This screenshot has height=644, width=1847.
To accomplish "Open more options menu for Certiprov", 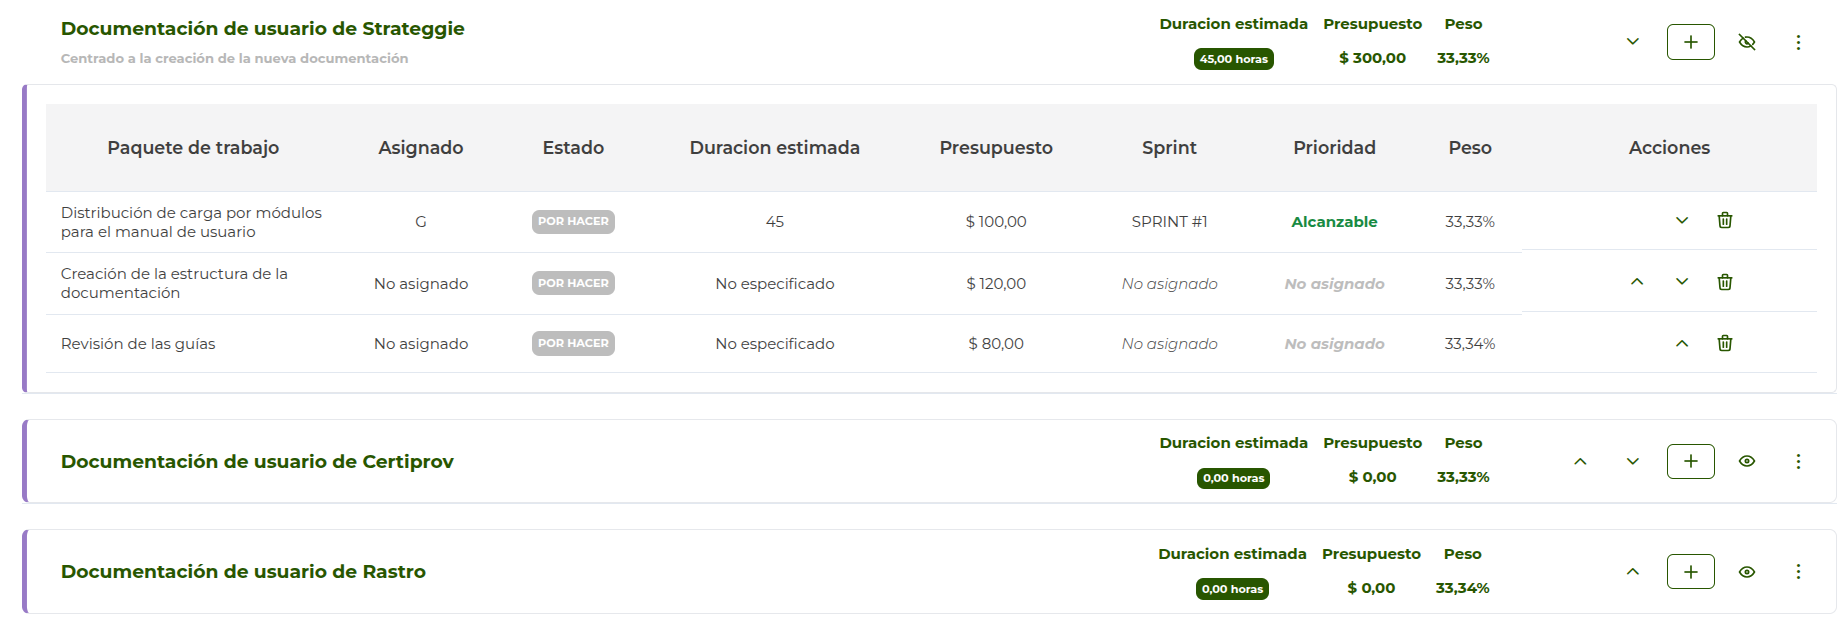I will [x=1798, y=461].
